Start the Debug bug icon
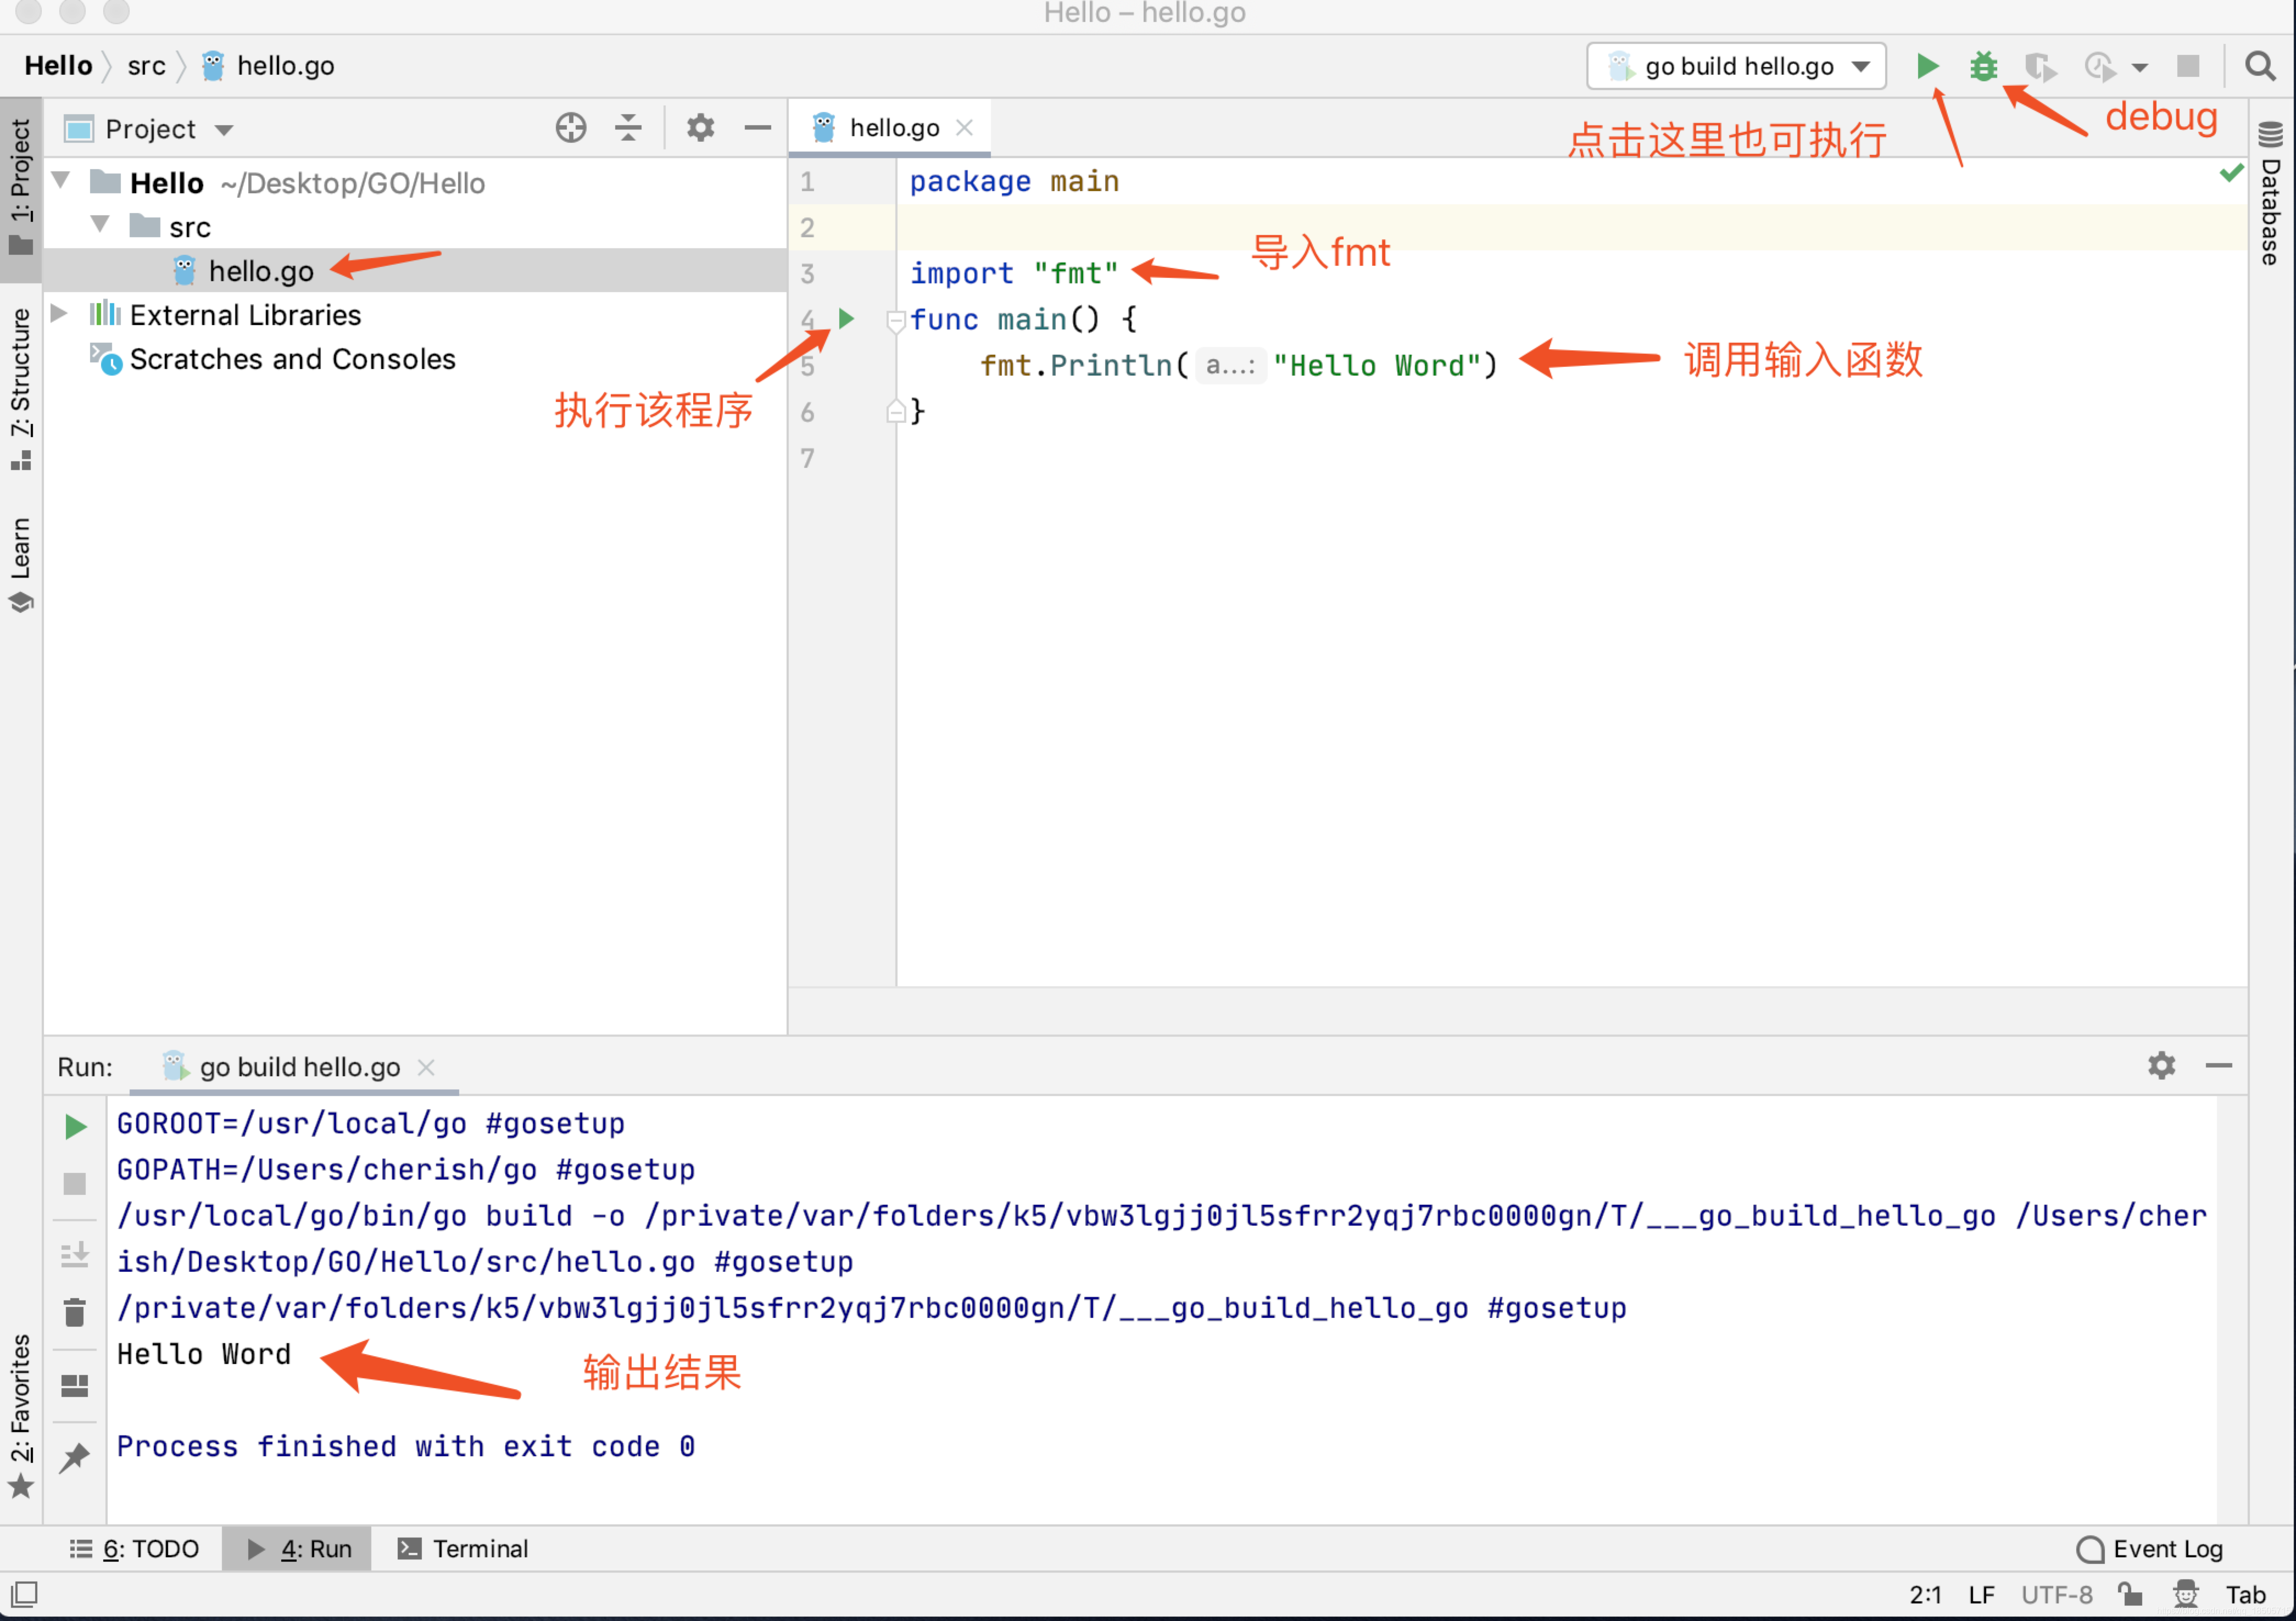 pos(1983,66)
